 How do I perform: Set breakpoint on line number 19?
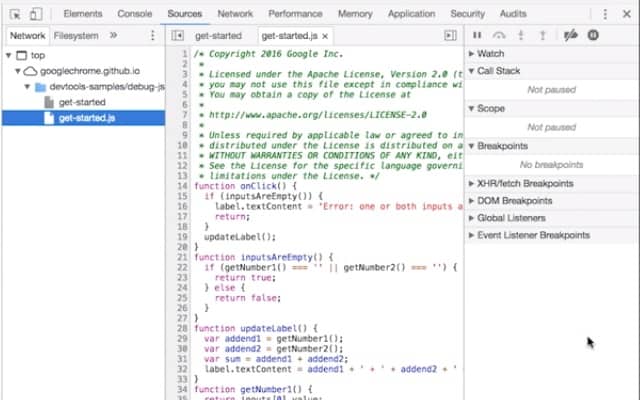point(182,237)
